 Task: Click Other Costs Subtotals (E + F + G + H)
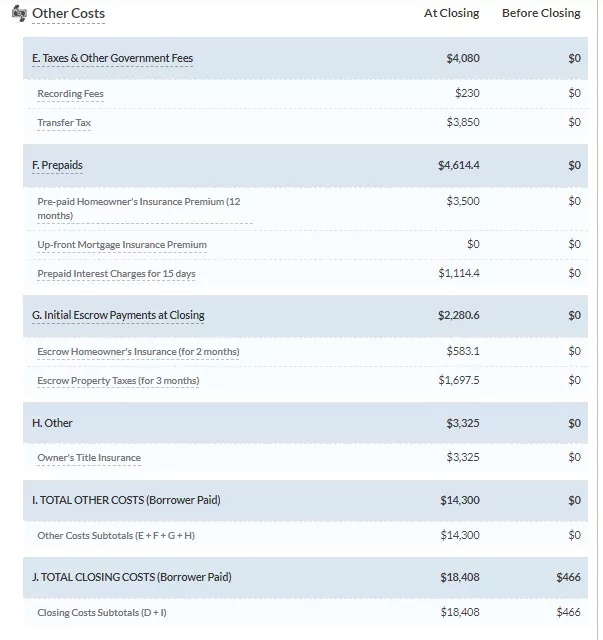click(116, 536)
